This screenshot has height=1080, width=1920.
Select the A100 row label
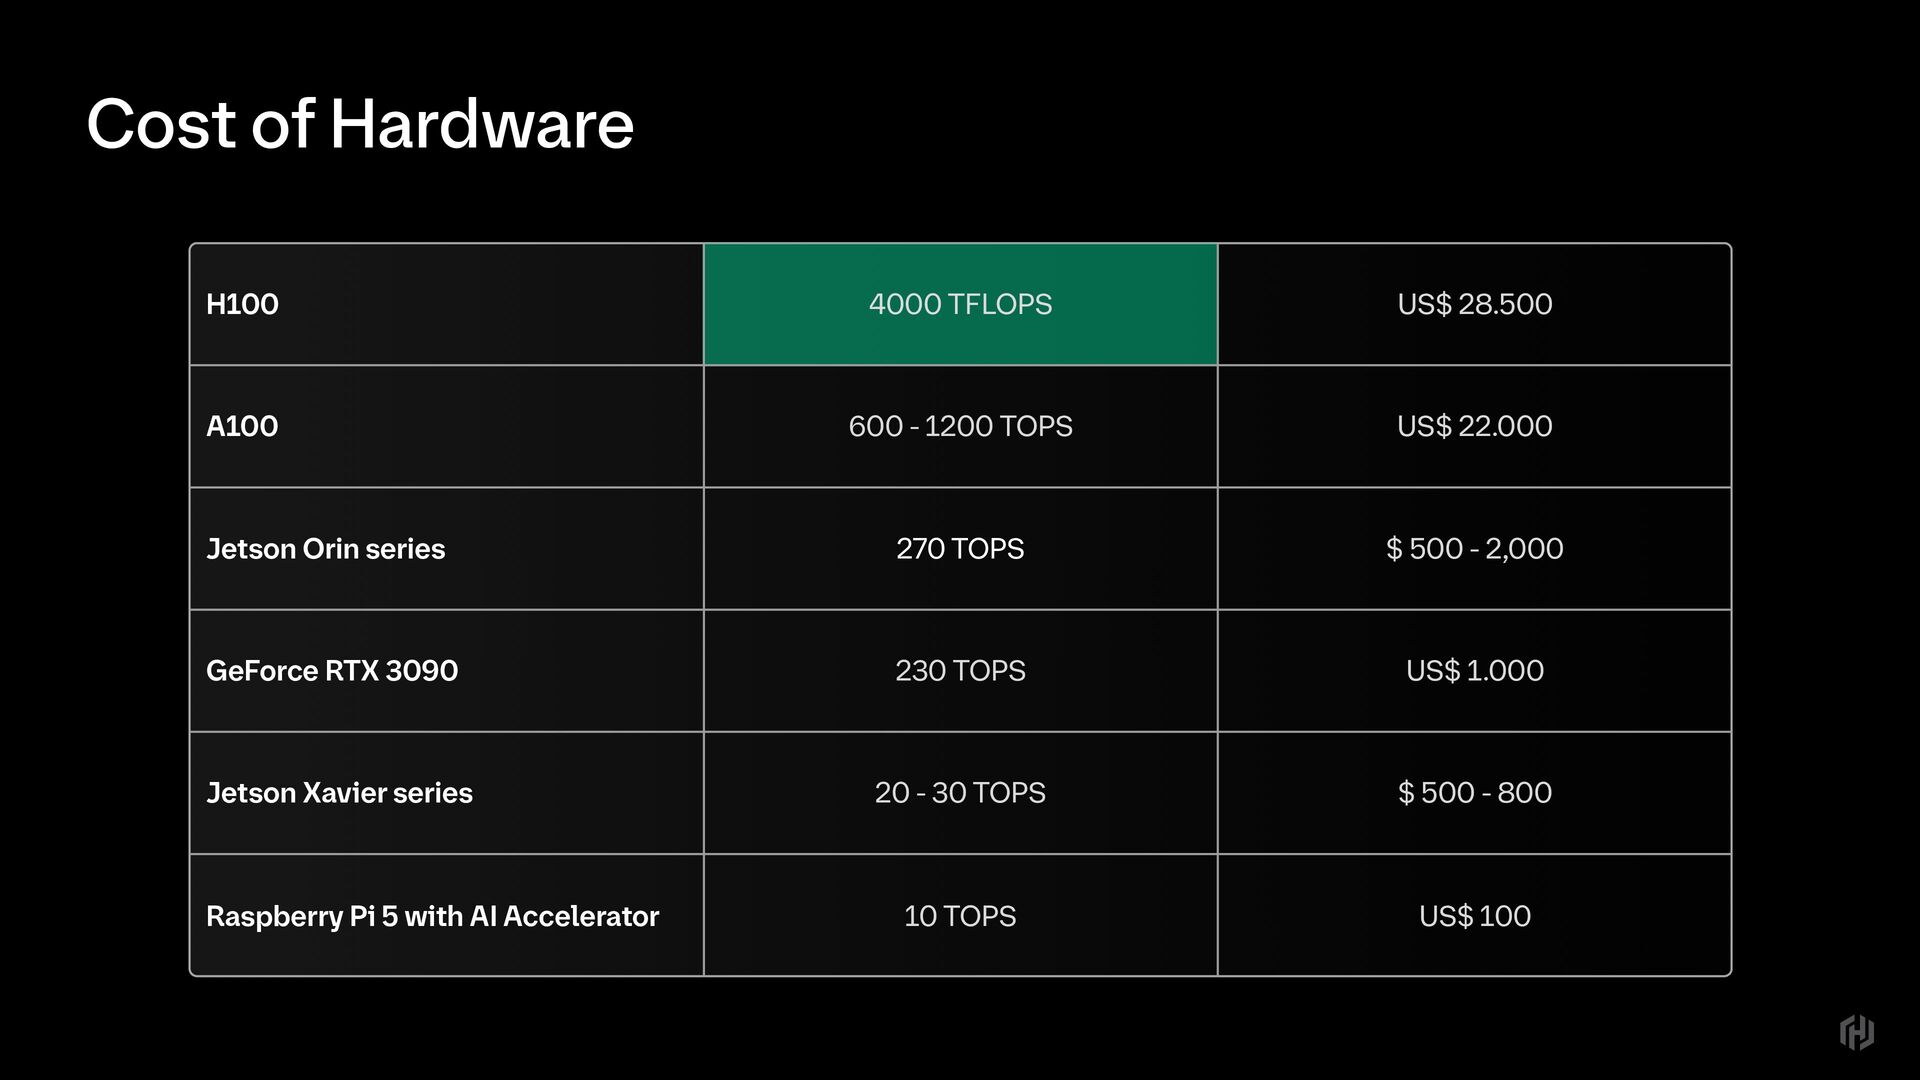(x=242, y=426)
